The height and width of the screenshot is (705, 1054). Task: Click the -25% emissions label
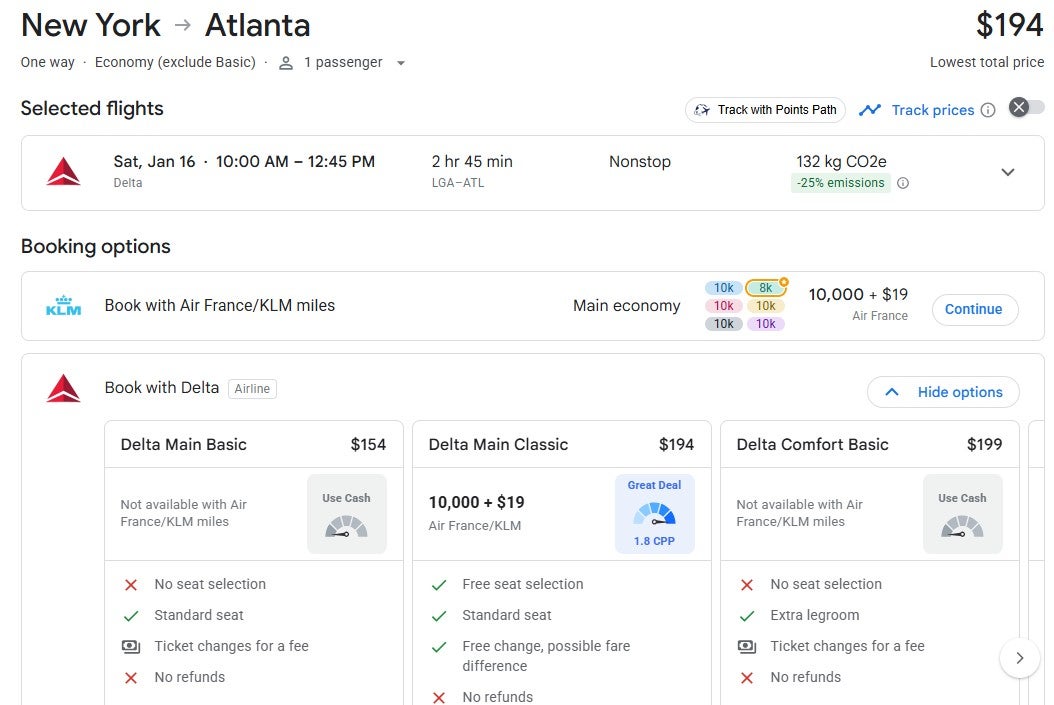point(840,183)
